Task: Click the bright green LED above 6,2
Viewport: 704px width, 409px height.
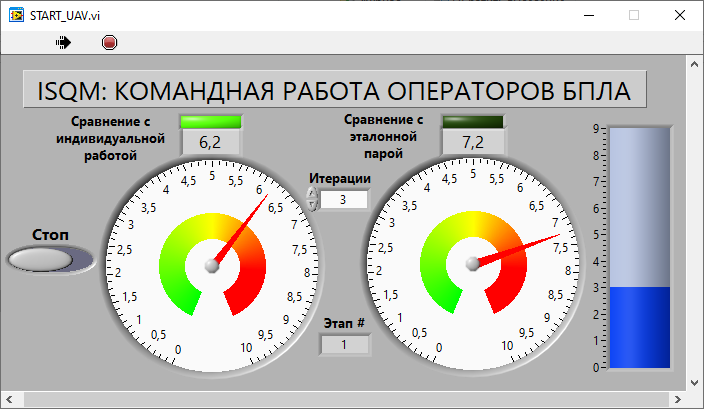Action: [x=211, y=122]
